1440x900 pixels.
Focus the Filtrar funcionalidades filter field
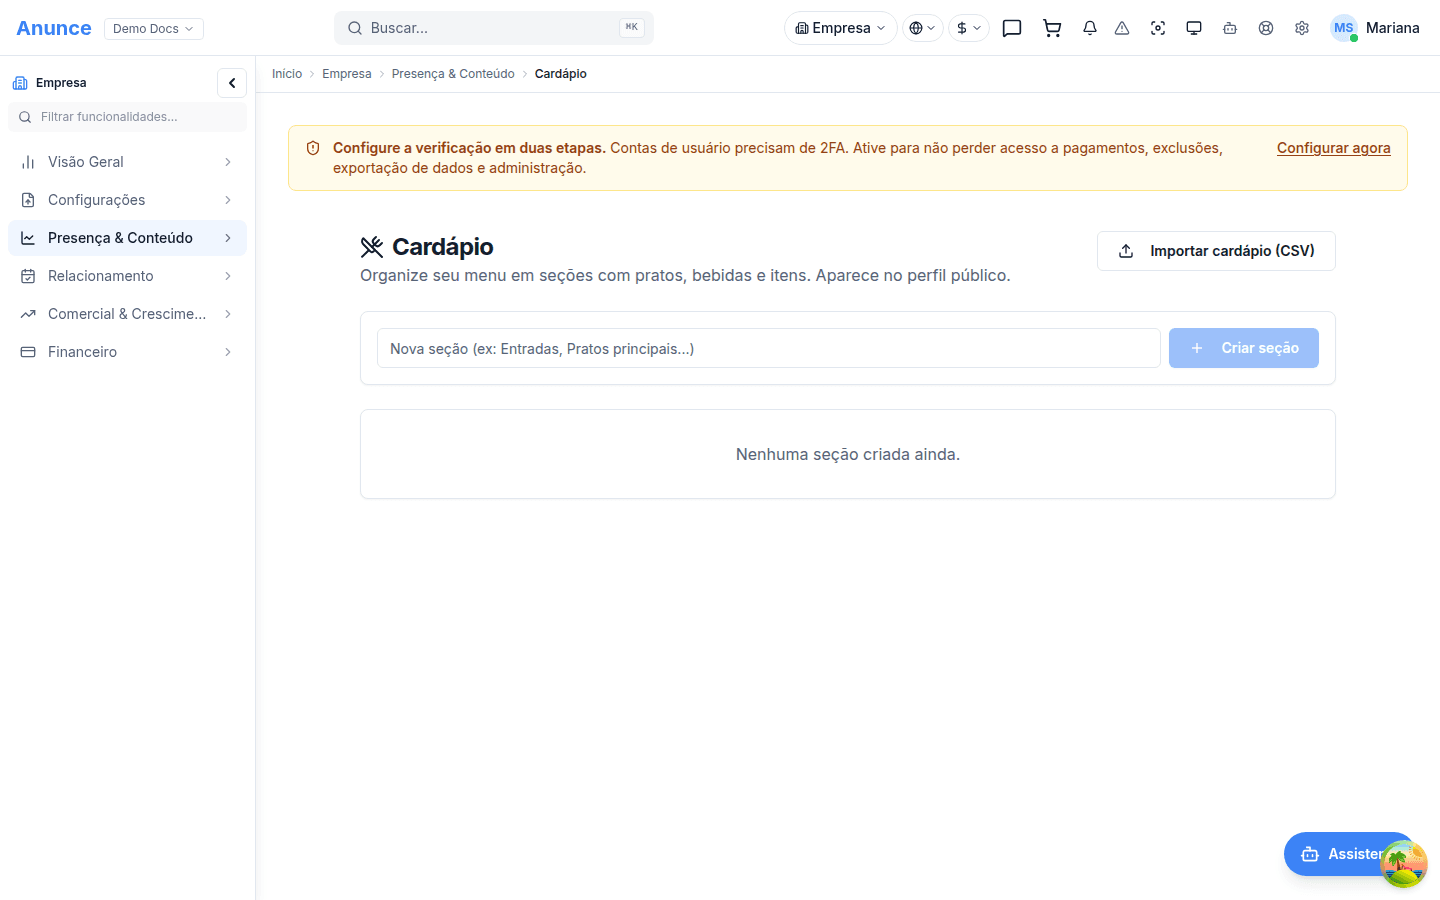tap(127, 117)
